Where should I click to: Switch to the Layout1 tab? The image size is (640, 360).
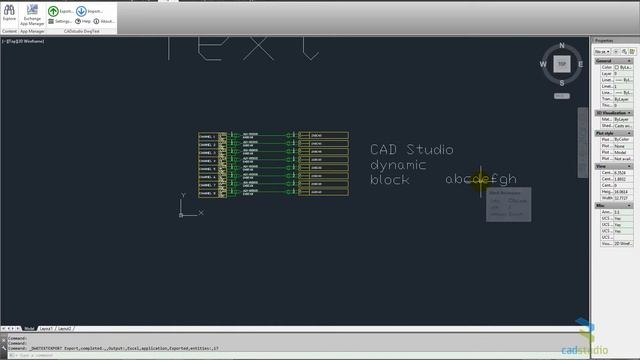pyautogui.click(x=46, y=329)
